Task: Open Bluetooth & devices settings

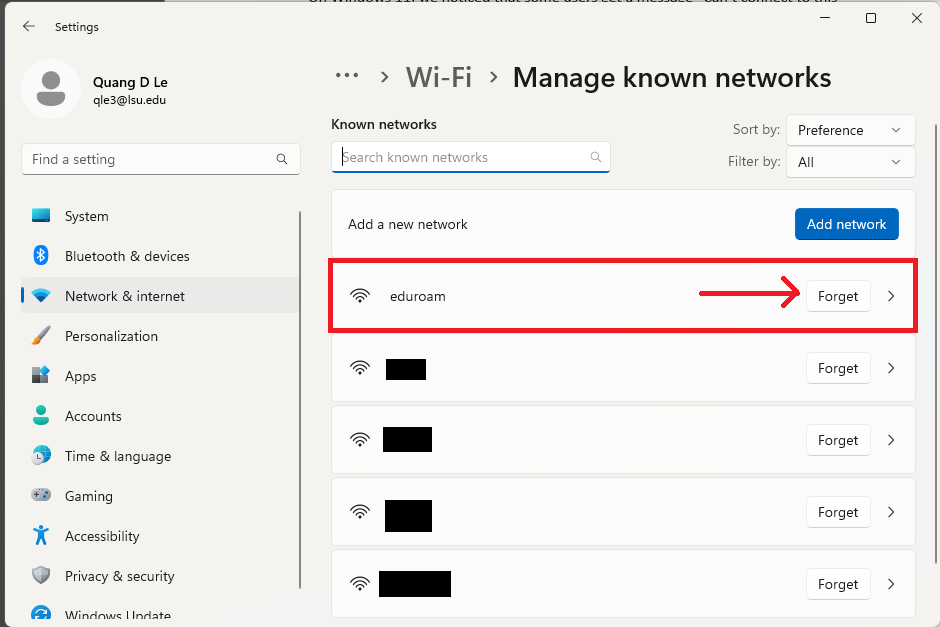Action: (x=40, y=256)
